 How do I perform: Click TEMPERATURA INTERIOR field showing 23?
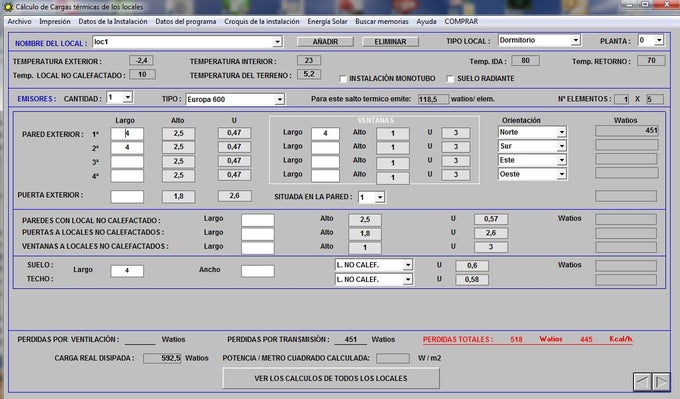point(309,61)
